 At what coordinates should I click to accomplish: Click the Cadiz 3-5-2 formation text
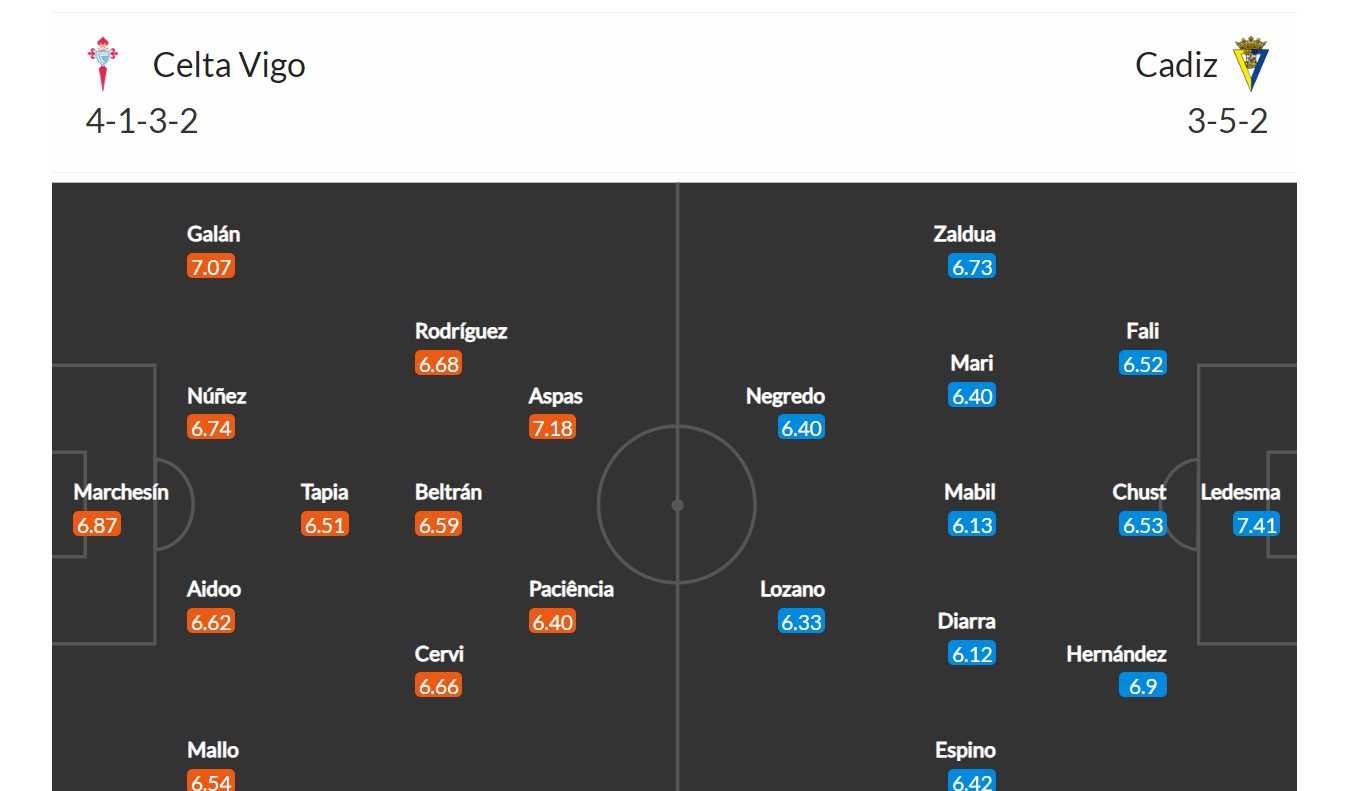pyautogui.click(x=1227, y=121)
